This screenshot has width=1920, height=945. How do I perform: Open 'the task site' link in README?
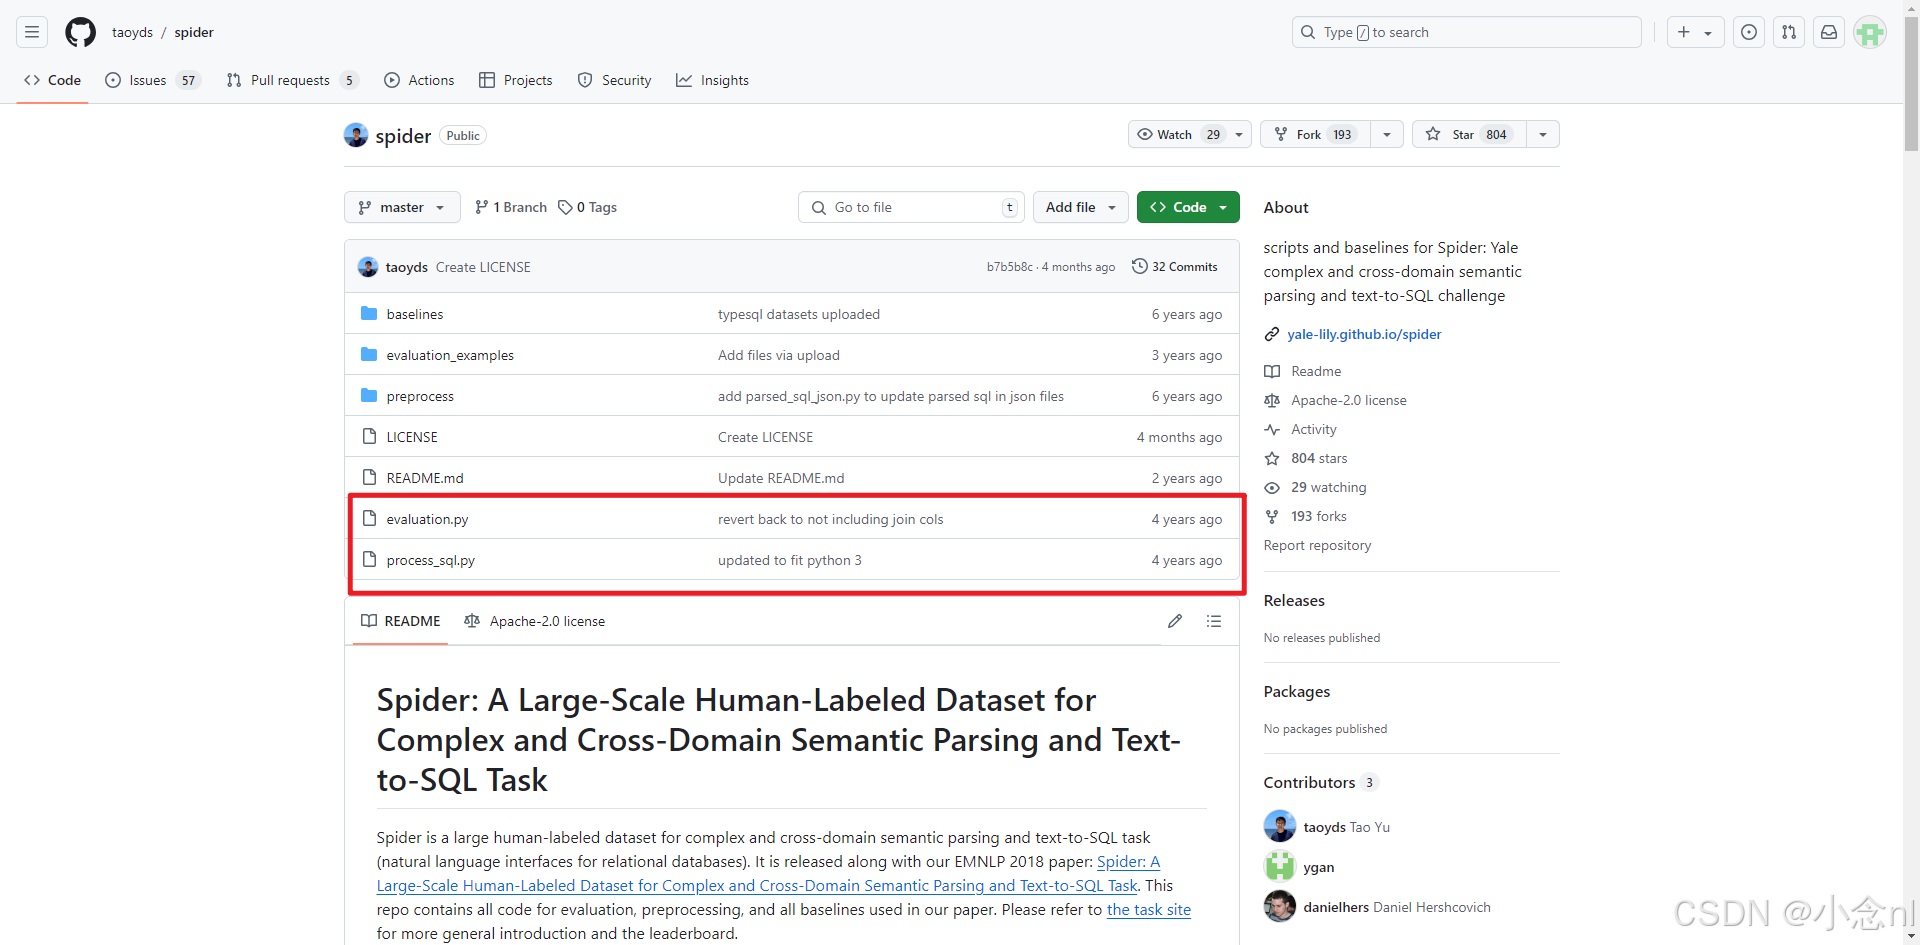(1149, 909)
